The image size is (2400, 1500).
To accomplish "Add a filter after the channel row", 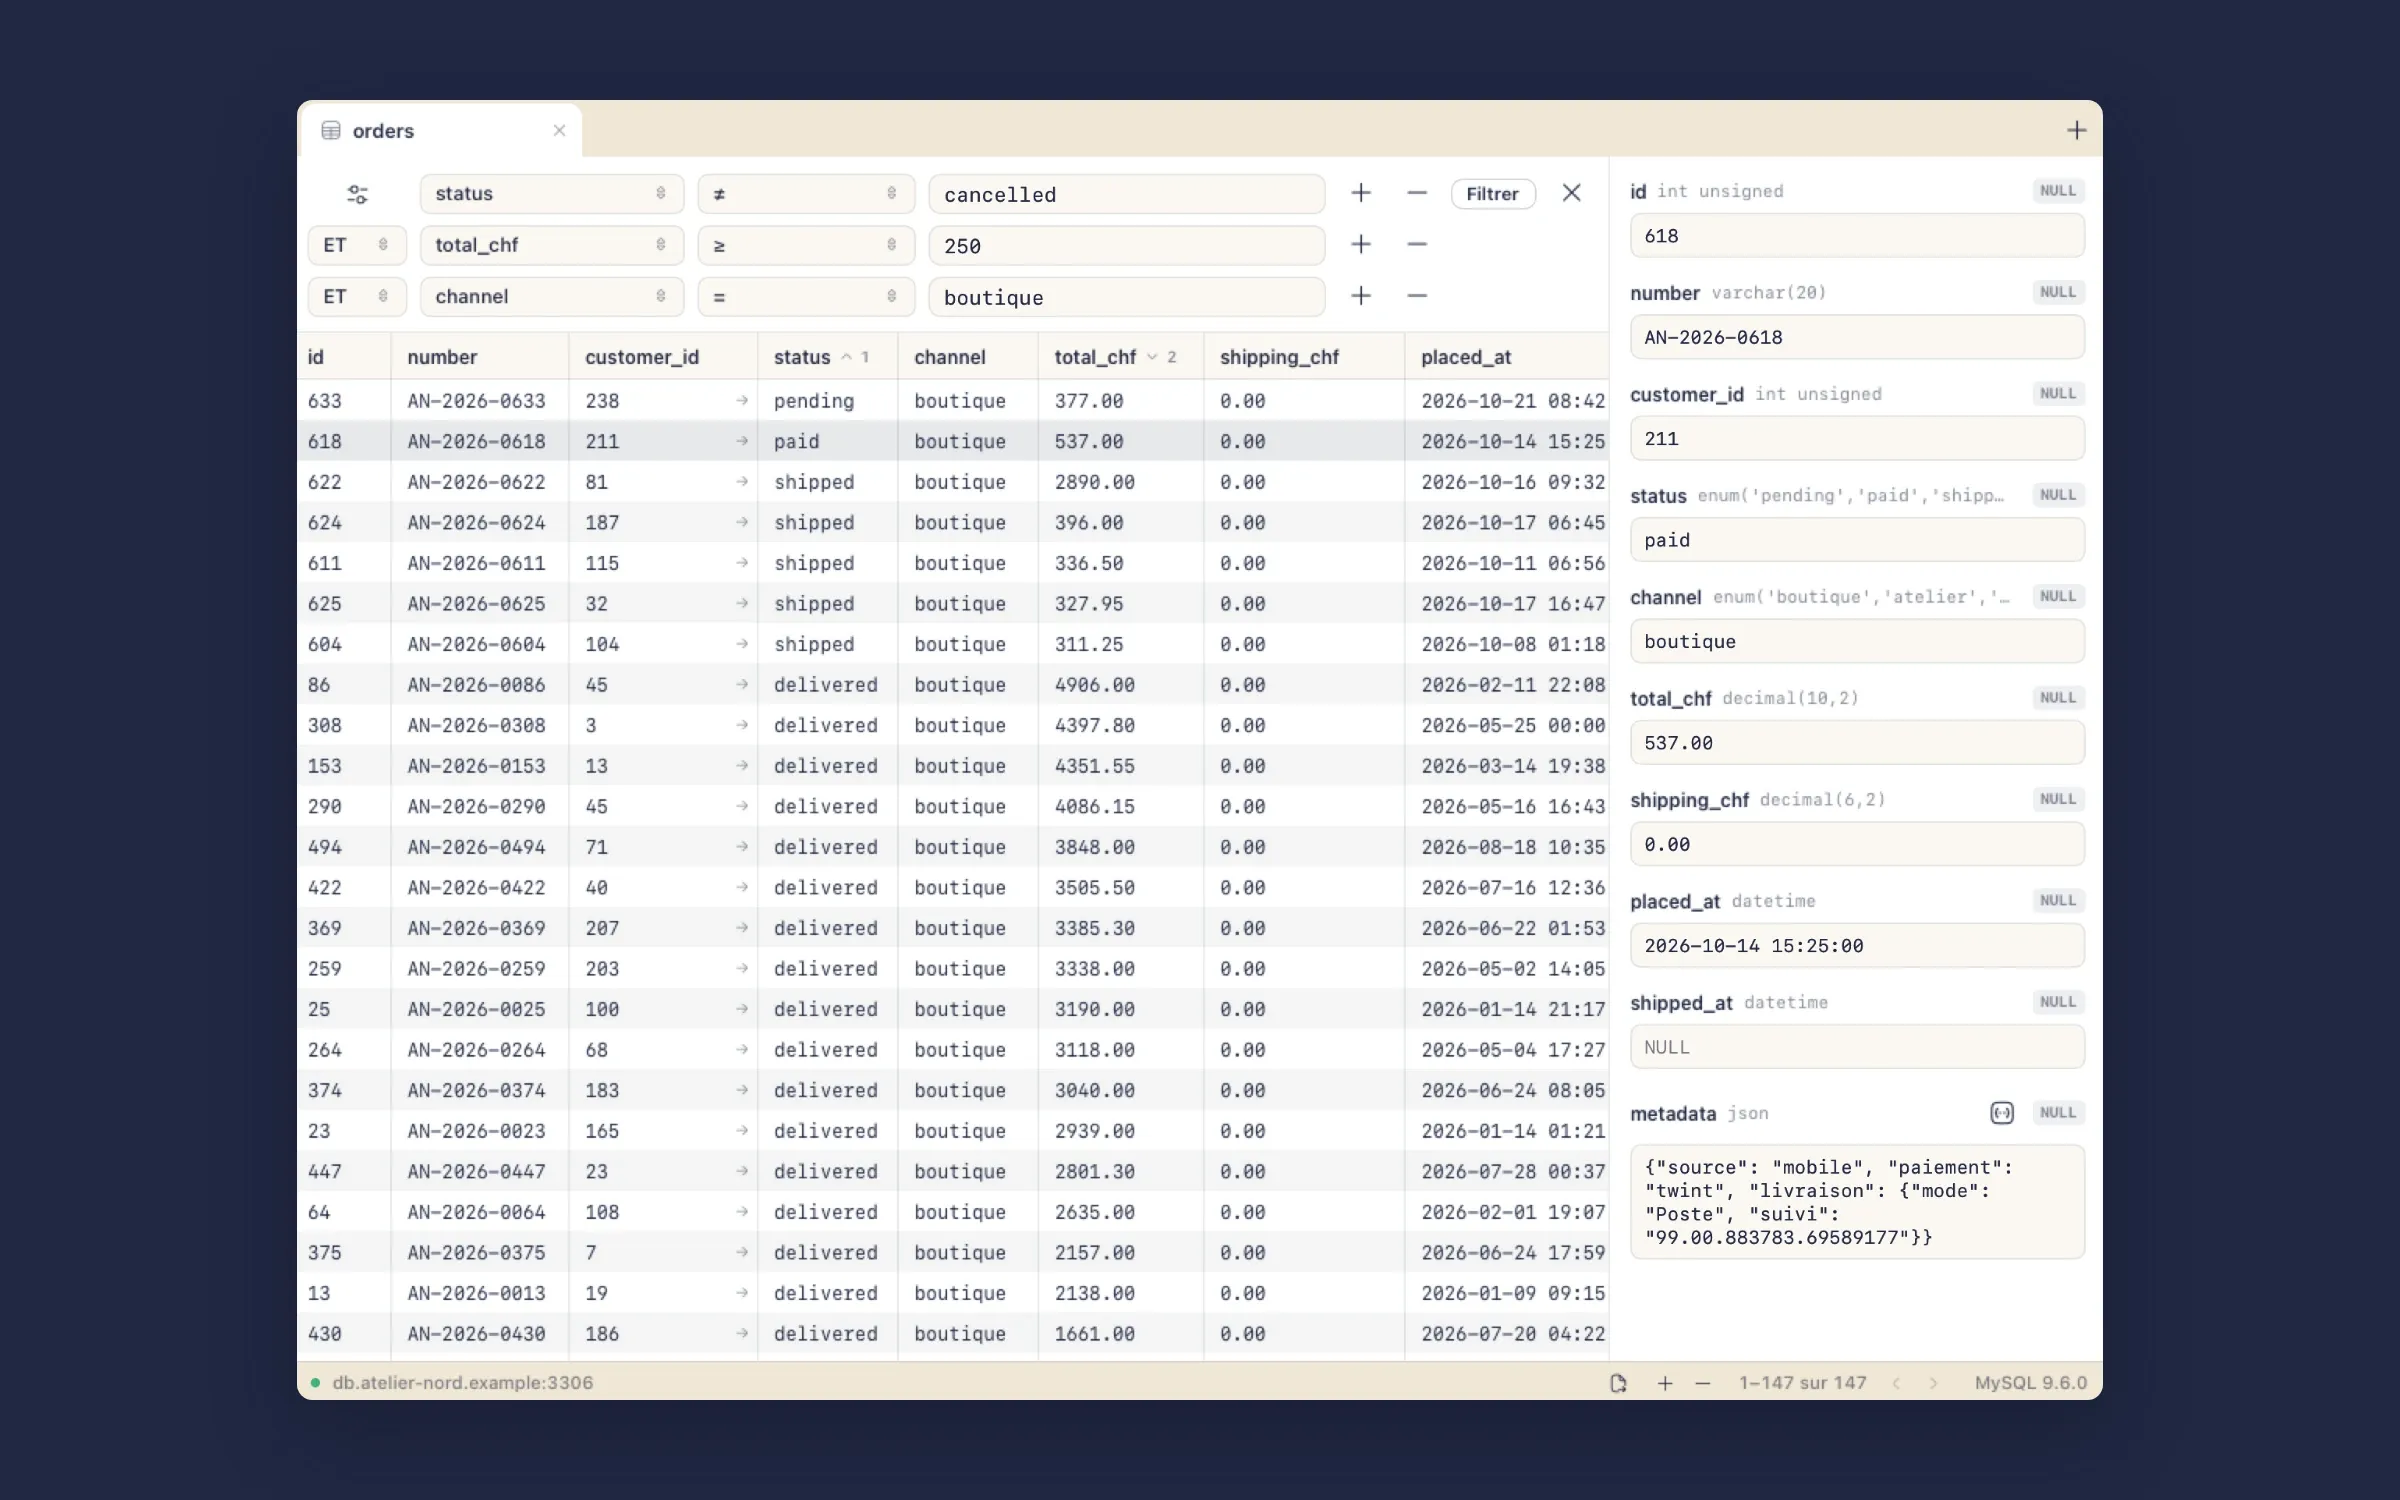I will (1361, 296).
